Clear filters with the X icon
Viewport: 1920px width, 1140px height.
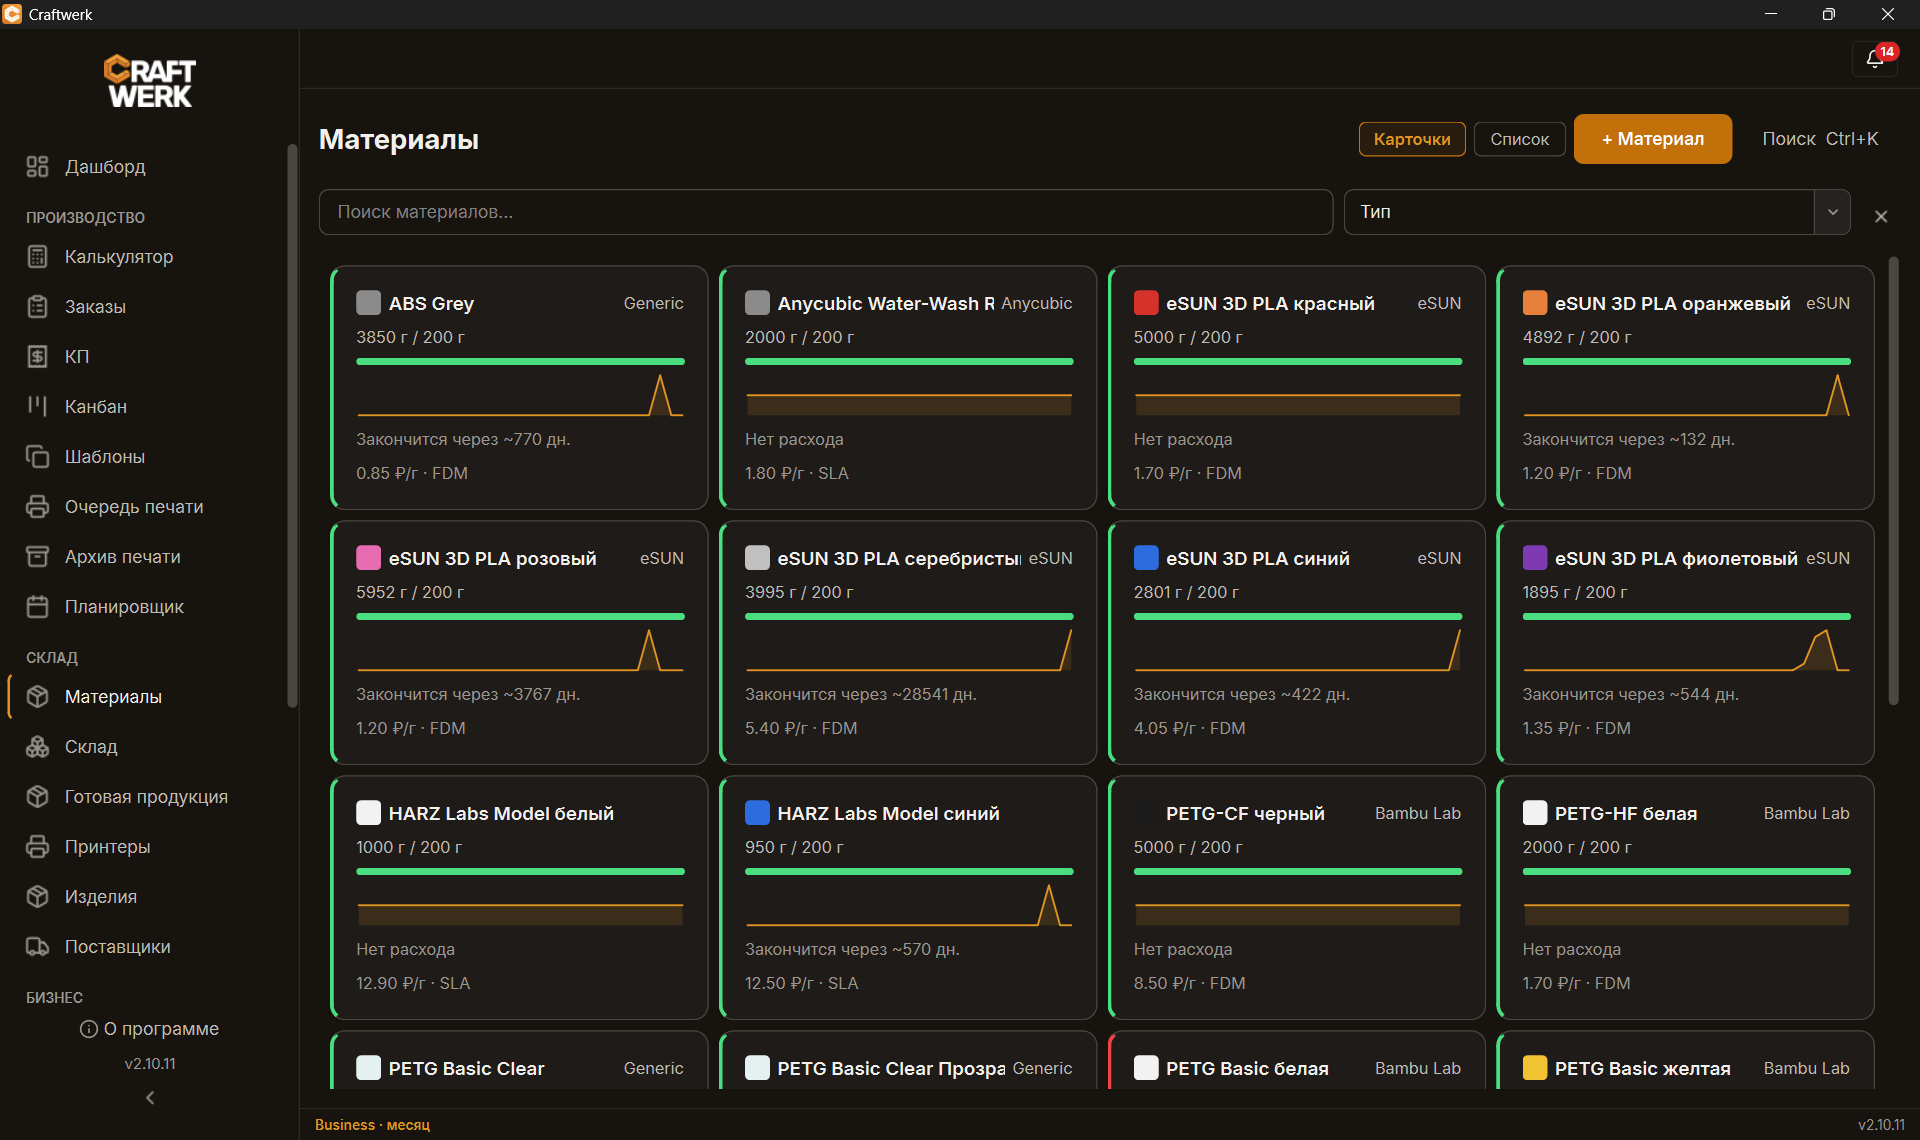(x=1881, y=216)
